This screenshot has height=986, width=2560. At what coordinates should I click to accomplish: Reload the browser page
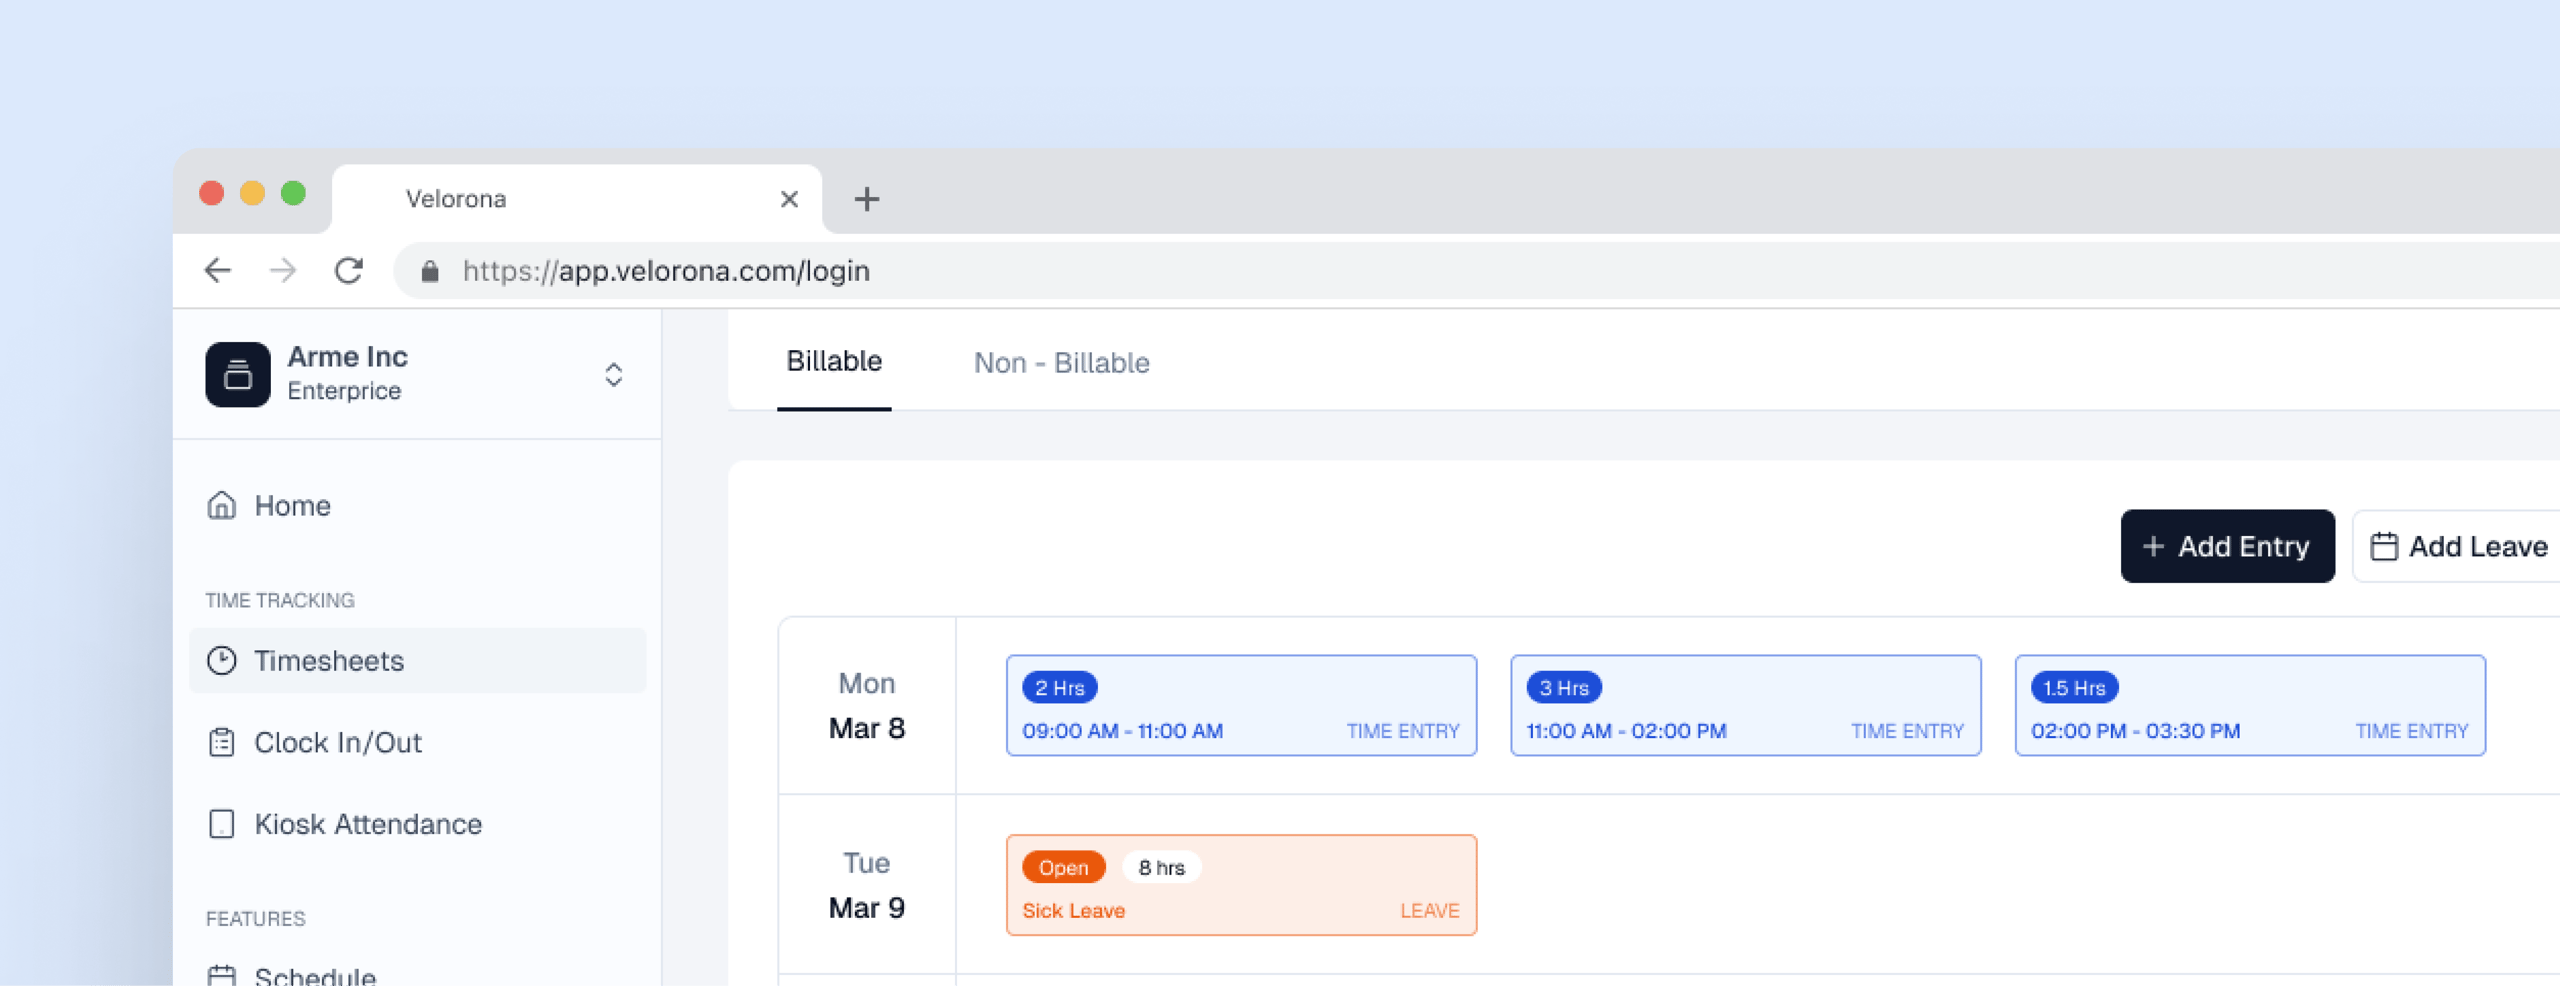349,271
